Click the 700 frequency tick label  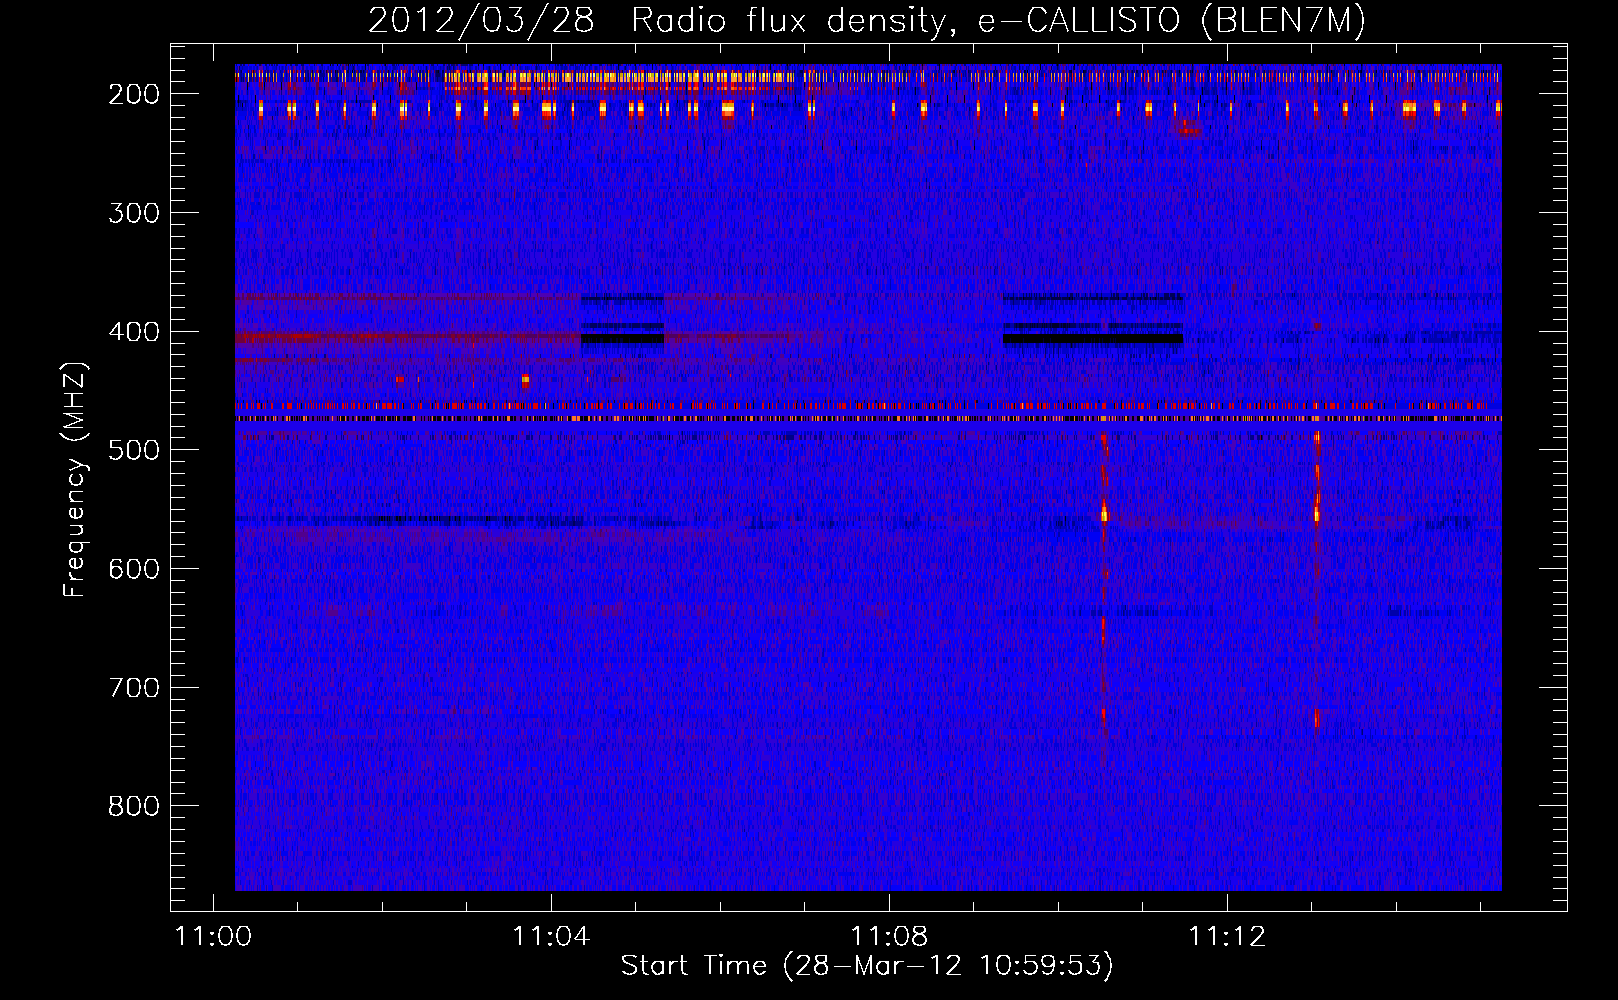point(134,688)
